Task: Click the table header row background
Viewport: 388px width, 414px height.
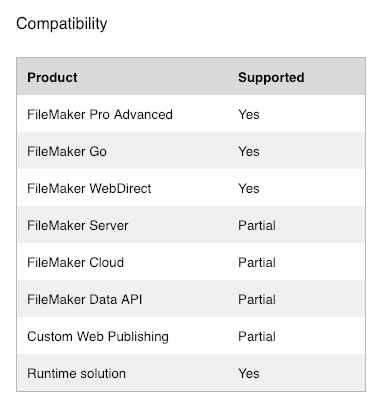Action: (x=191, y=77)
